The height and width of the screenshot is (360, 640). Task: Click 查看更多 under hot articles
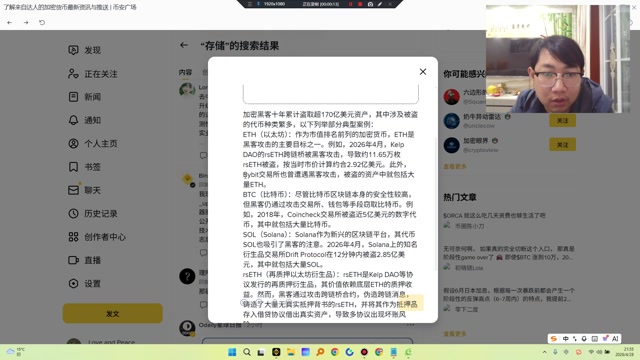(x=455, y=334)
